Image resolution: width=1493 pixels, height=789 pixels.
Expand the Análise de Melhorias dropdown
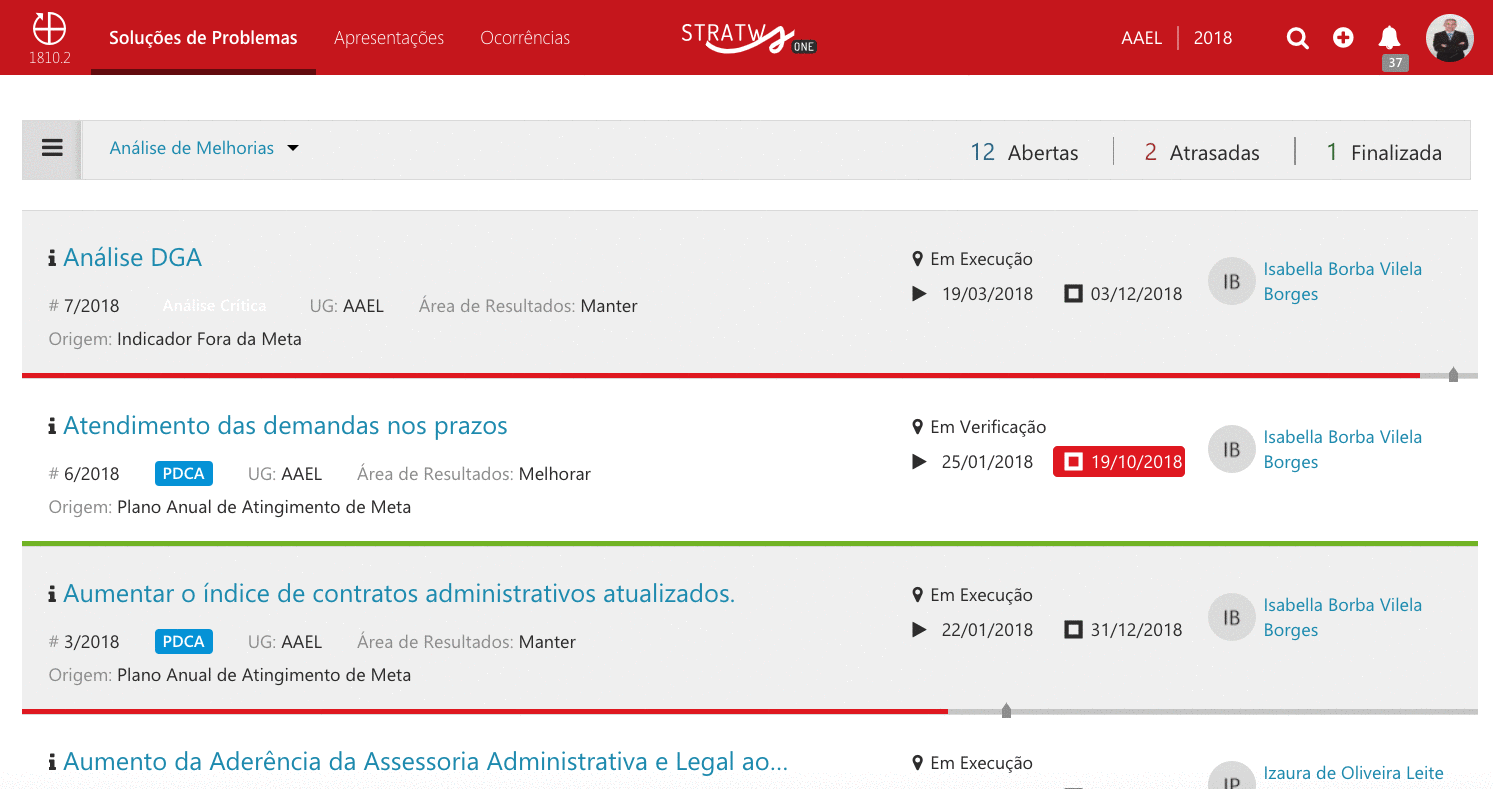(204, 148)
